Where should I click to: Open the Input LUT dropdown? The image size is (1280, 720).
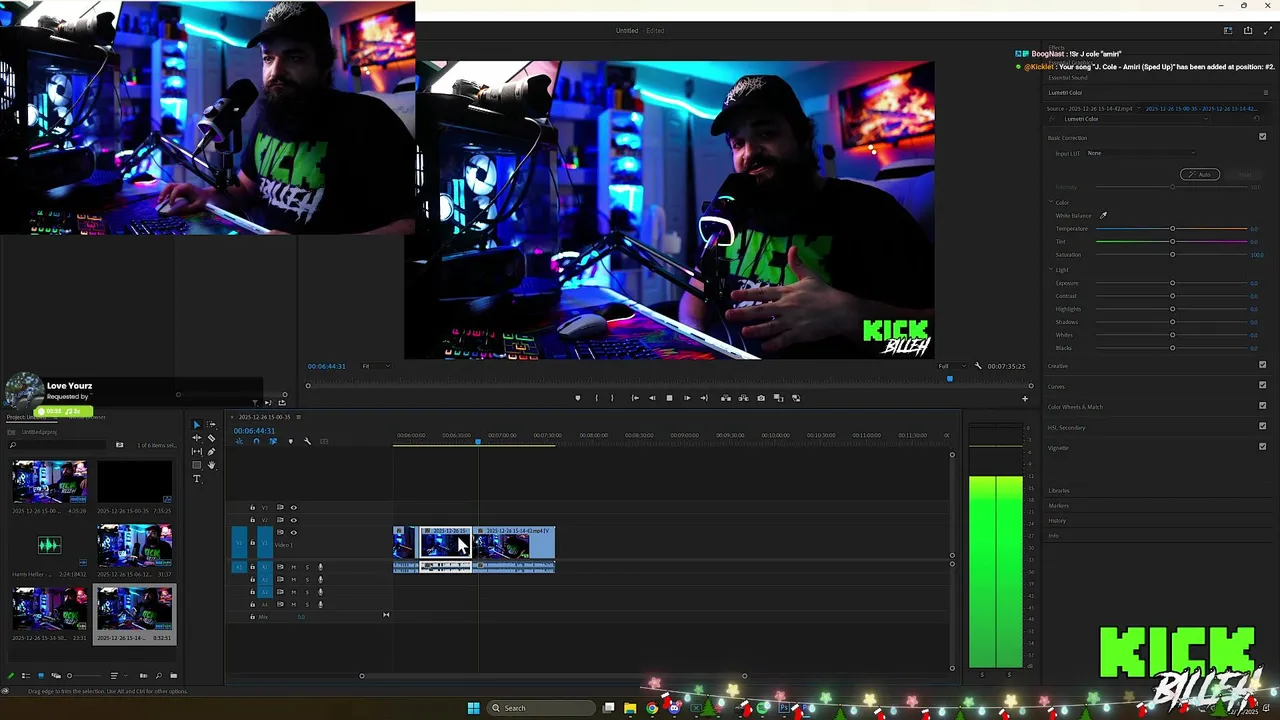[x=1141, y=153]
